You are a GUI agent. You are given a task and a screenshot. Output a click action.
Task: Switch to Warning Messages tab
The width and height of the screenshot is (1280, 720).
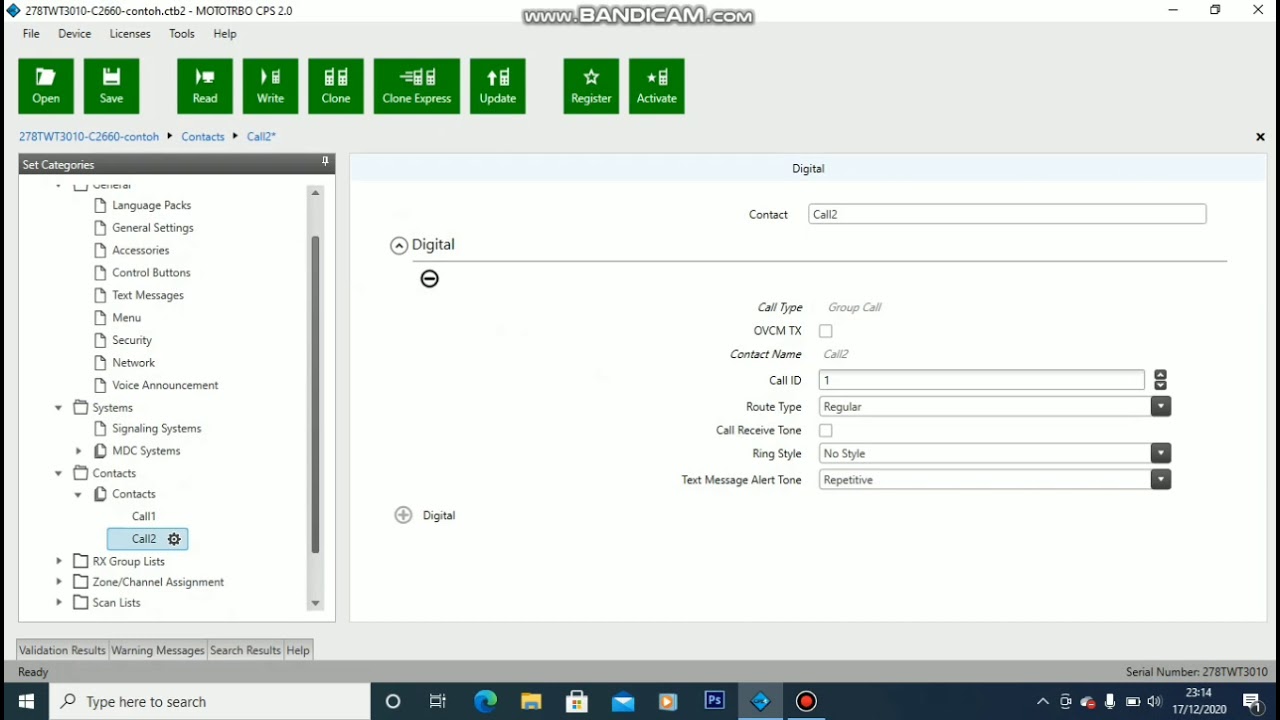[158, 650]
